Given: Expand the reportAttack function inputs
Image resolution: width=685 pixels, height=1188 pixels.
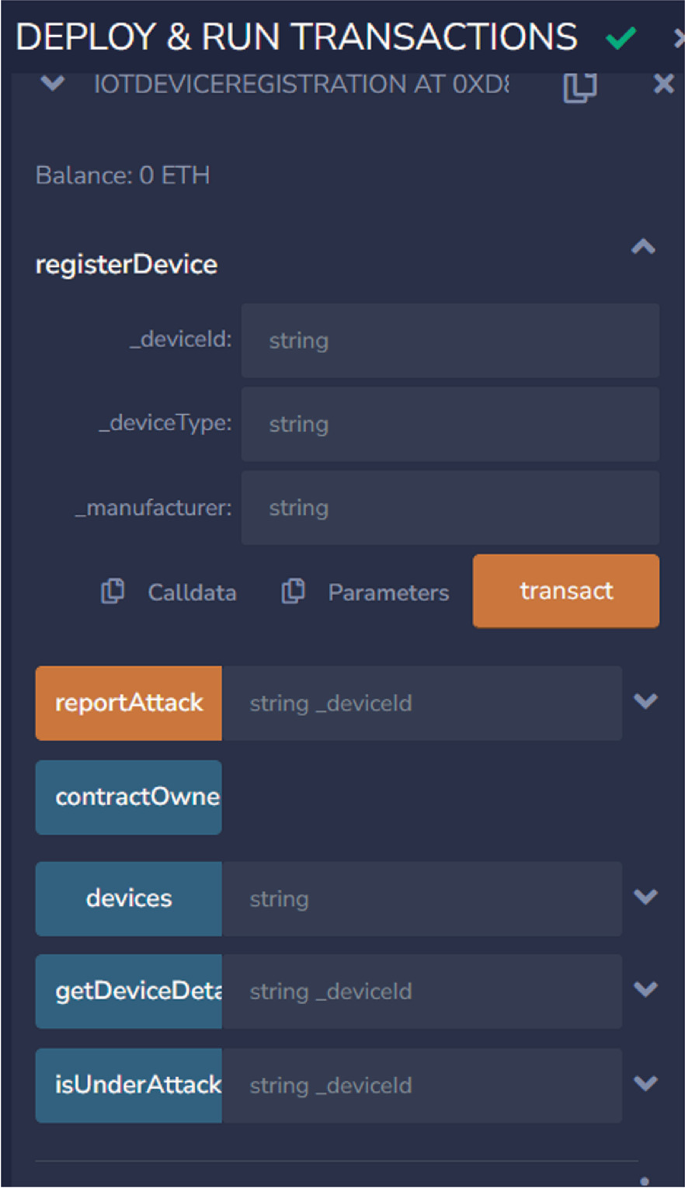Looking at the screenshot, I should [646, 702].
